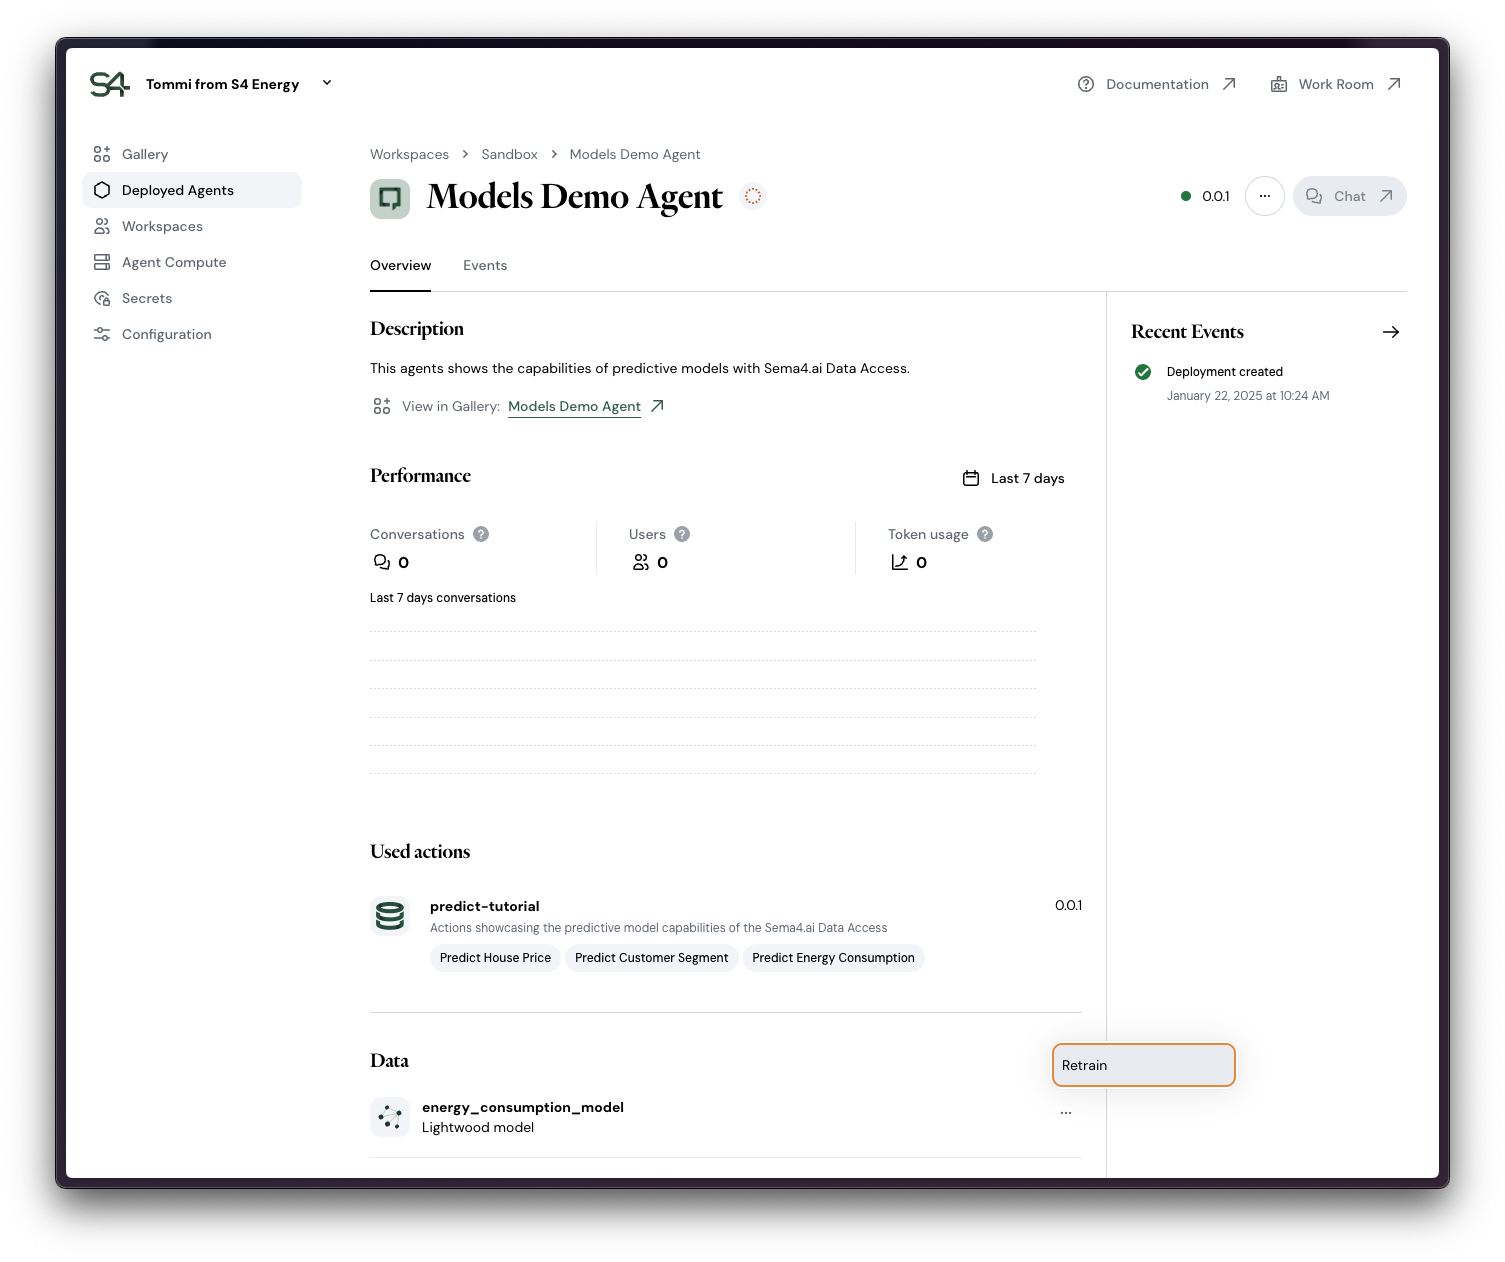Click the Predict House Price tag

tap(495, 958)
